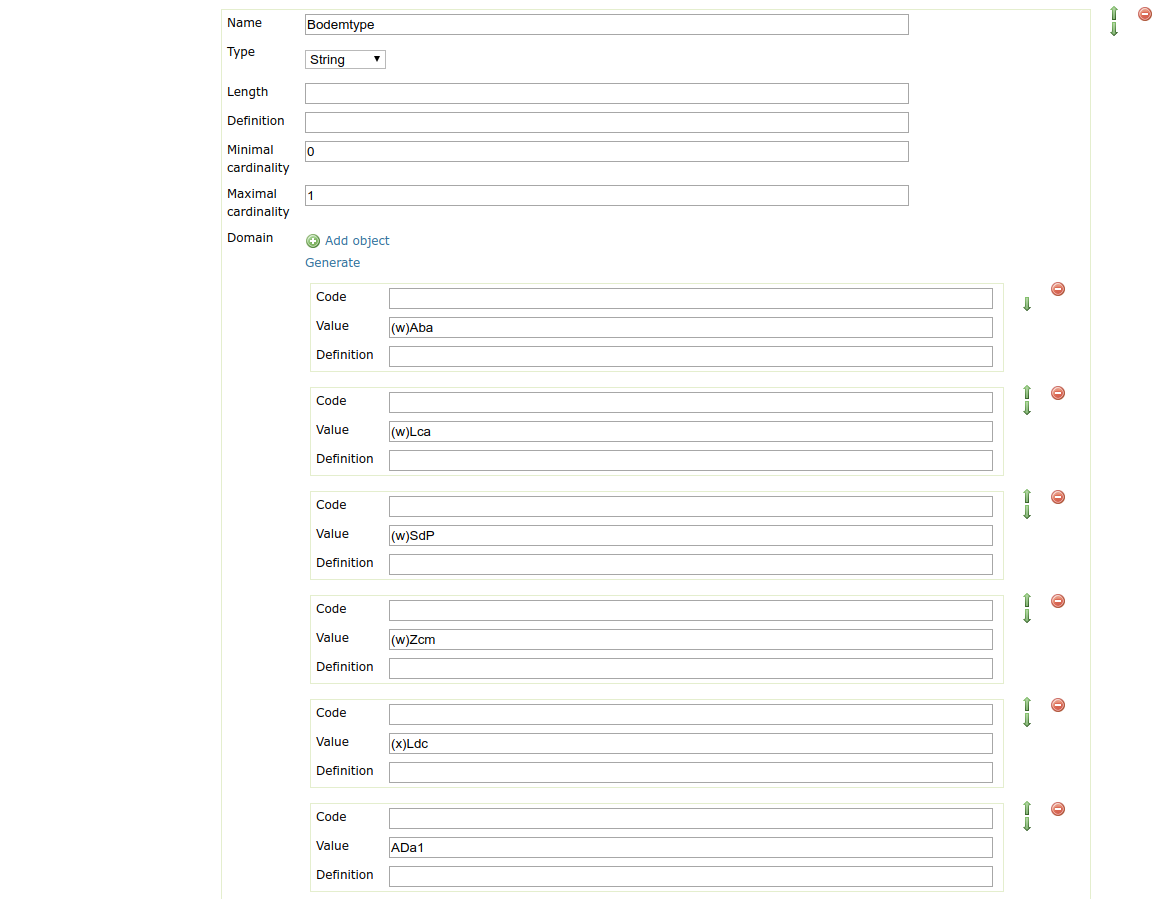Click the Minimal cardinality field
Screen dimensions: 1175x899
click(x=606, y=152)
